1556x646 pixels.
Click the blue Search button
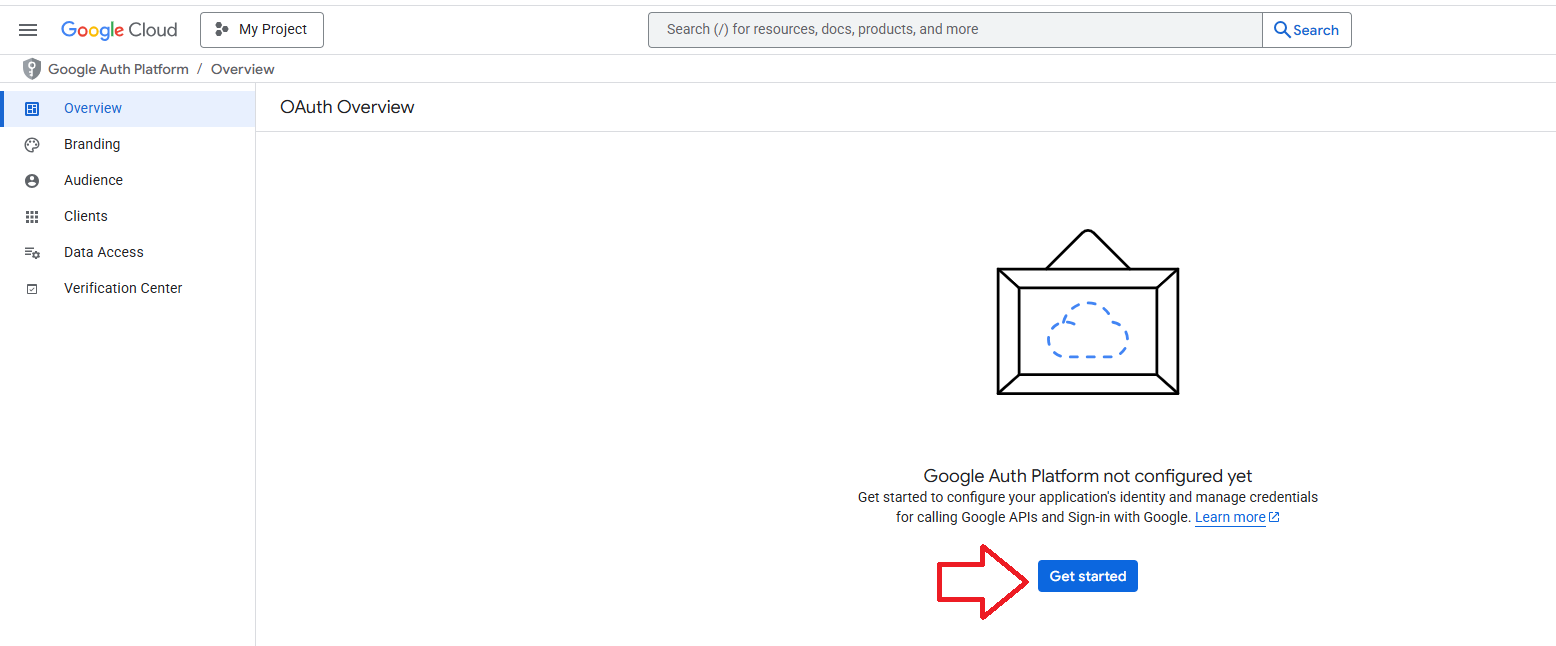point(1307,30)
